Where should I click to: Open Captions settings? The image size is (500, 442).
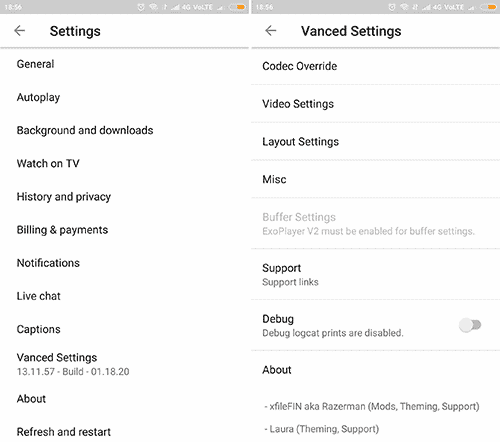coord(124,329)
